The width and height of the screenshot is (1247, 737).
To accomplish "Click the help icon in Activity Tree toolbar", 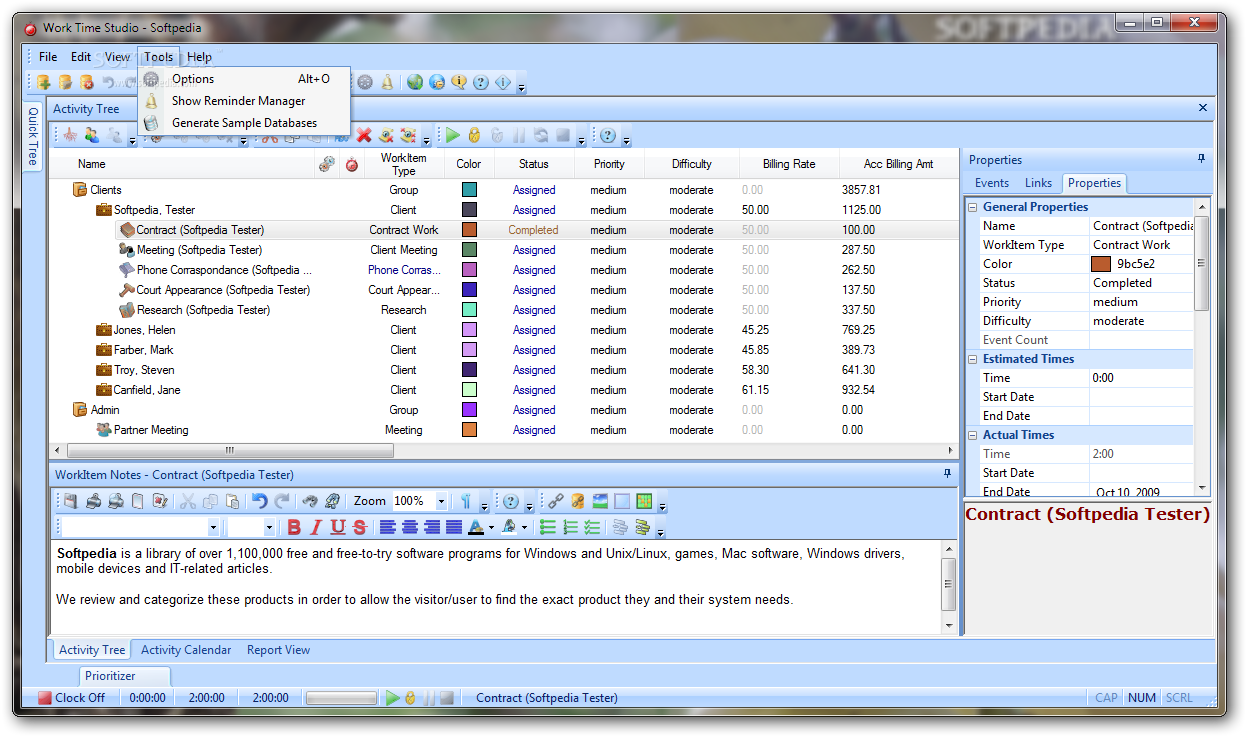I will [x=607, y=135].
